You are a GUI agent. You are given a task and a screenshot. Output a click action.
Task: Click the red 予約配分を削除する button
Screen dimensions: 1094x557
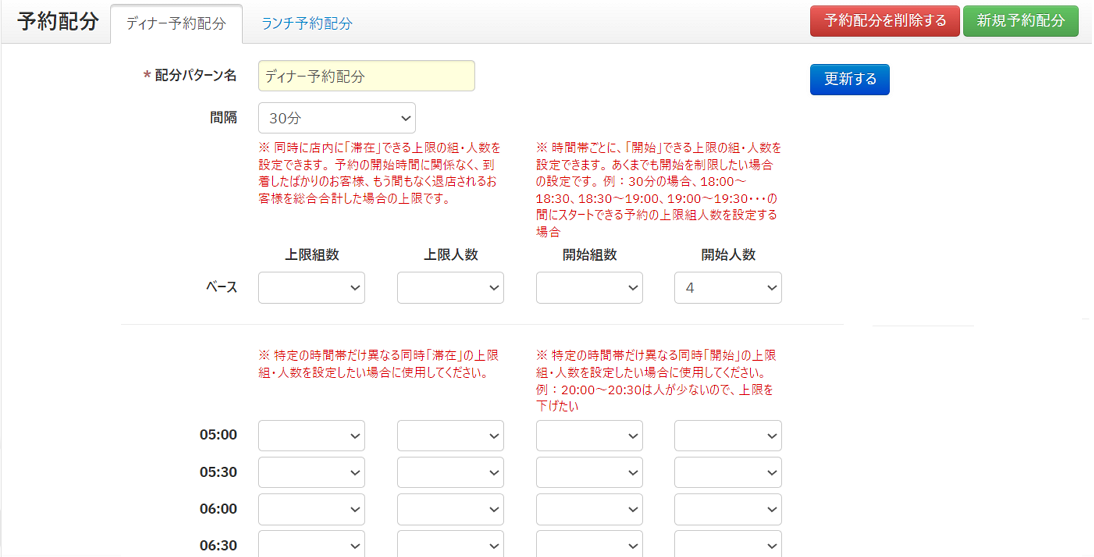pos(885,21)
